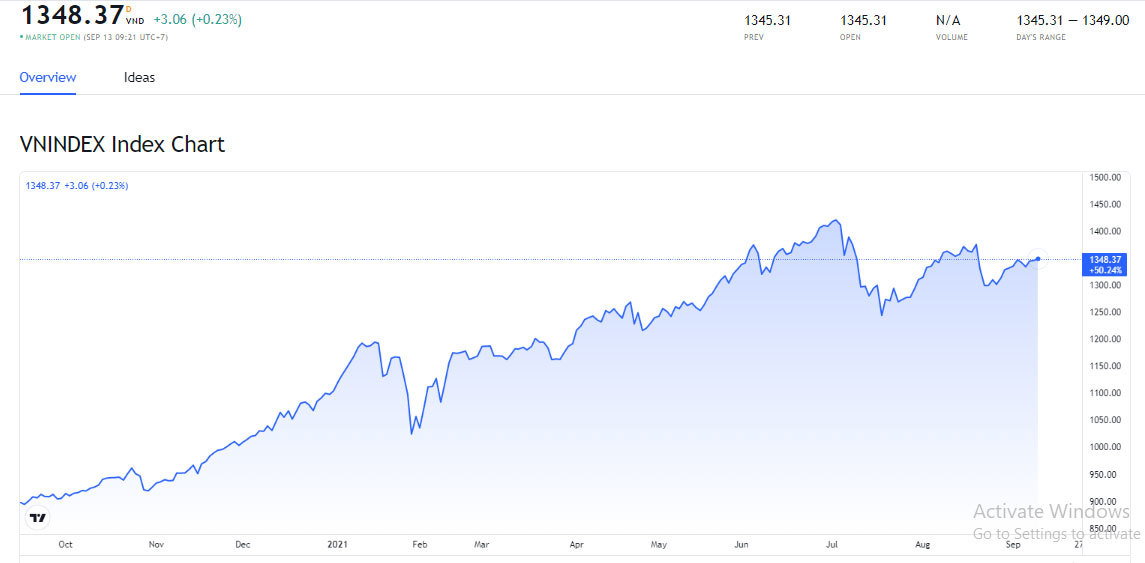The height and width of the screenshot is (563, 1145).
Task: Click the orange D delayed-data indicator
Action: click(128, 9)
